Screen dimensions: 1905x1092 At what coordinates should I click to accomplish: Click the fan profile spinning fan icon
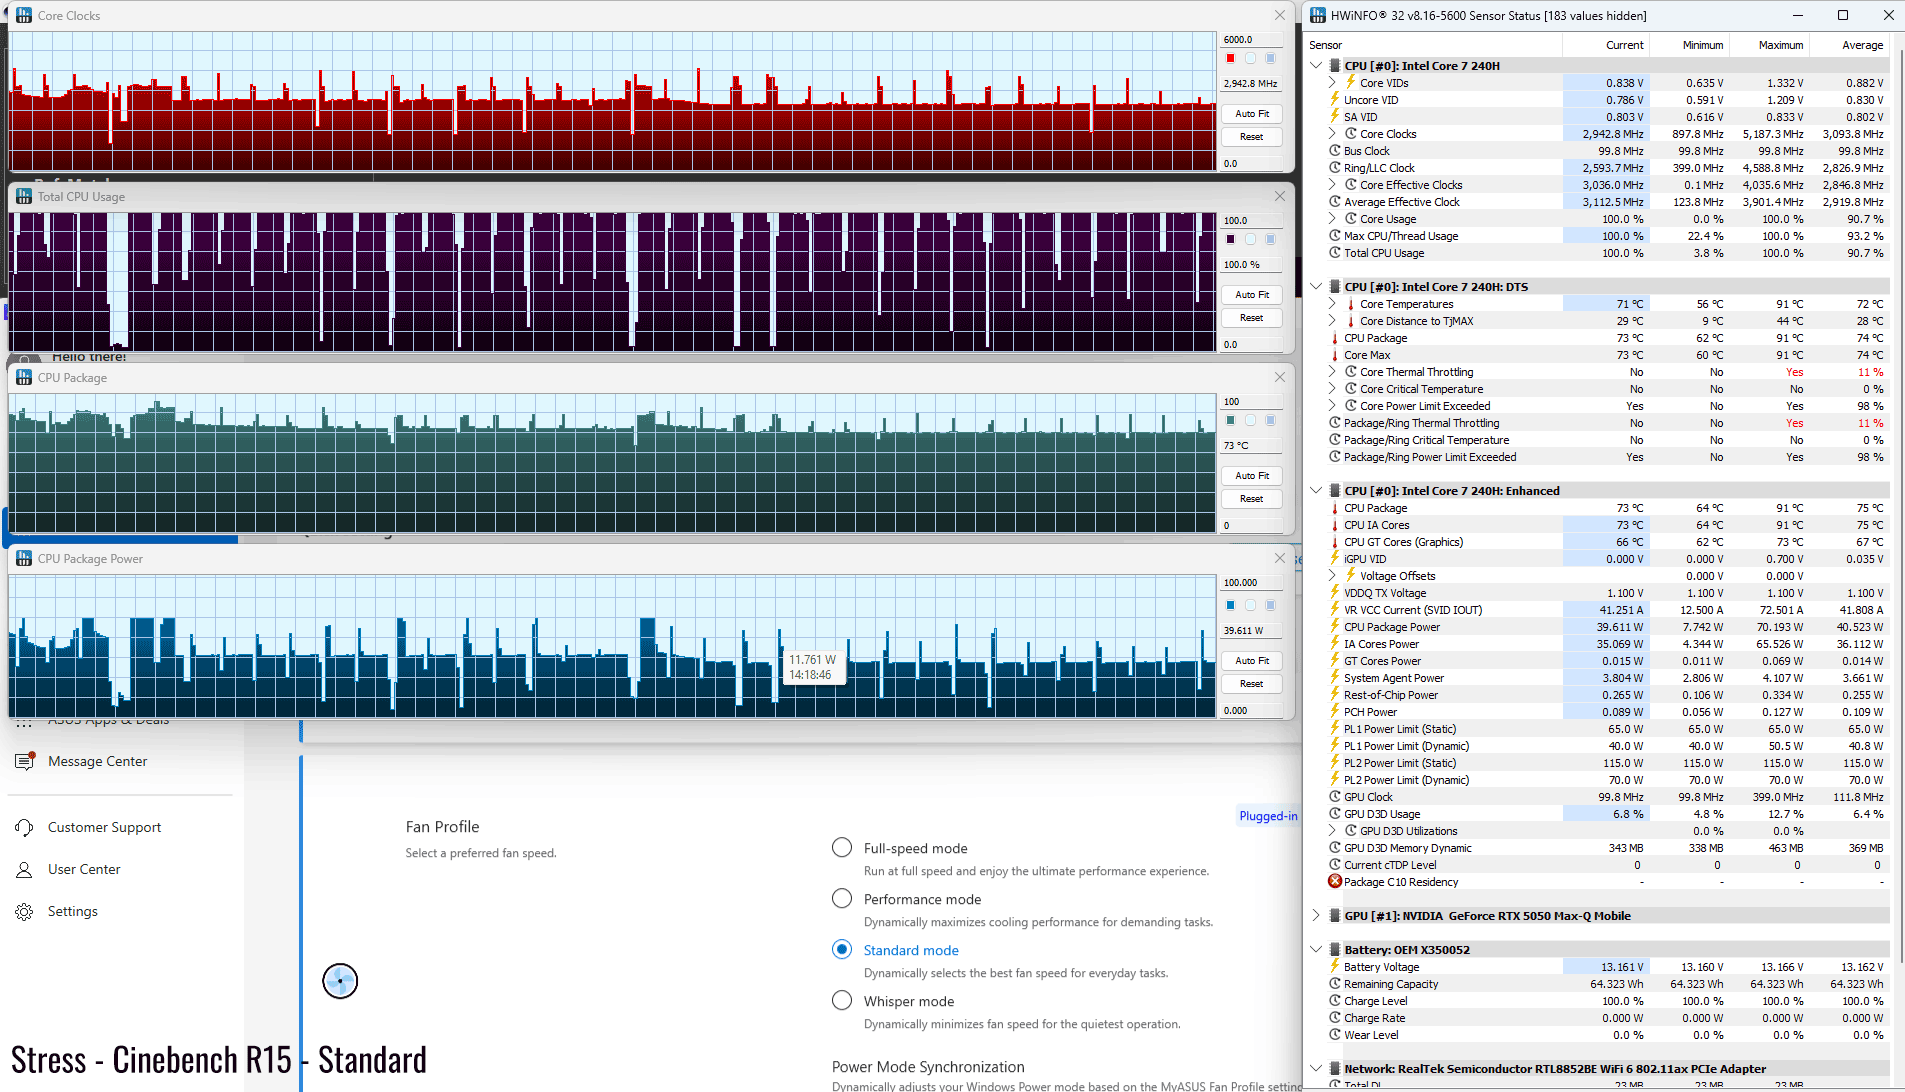pos(340,981)
